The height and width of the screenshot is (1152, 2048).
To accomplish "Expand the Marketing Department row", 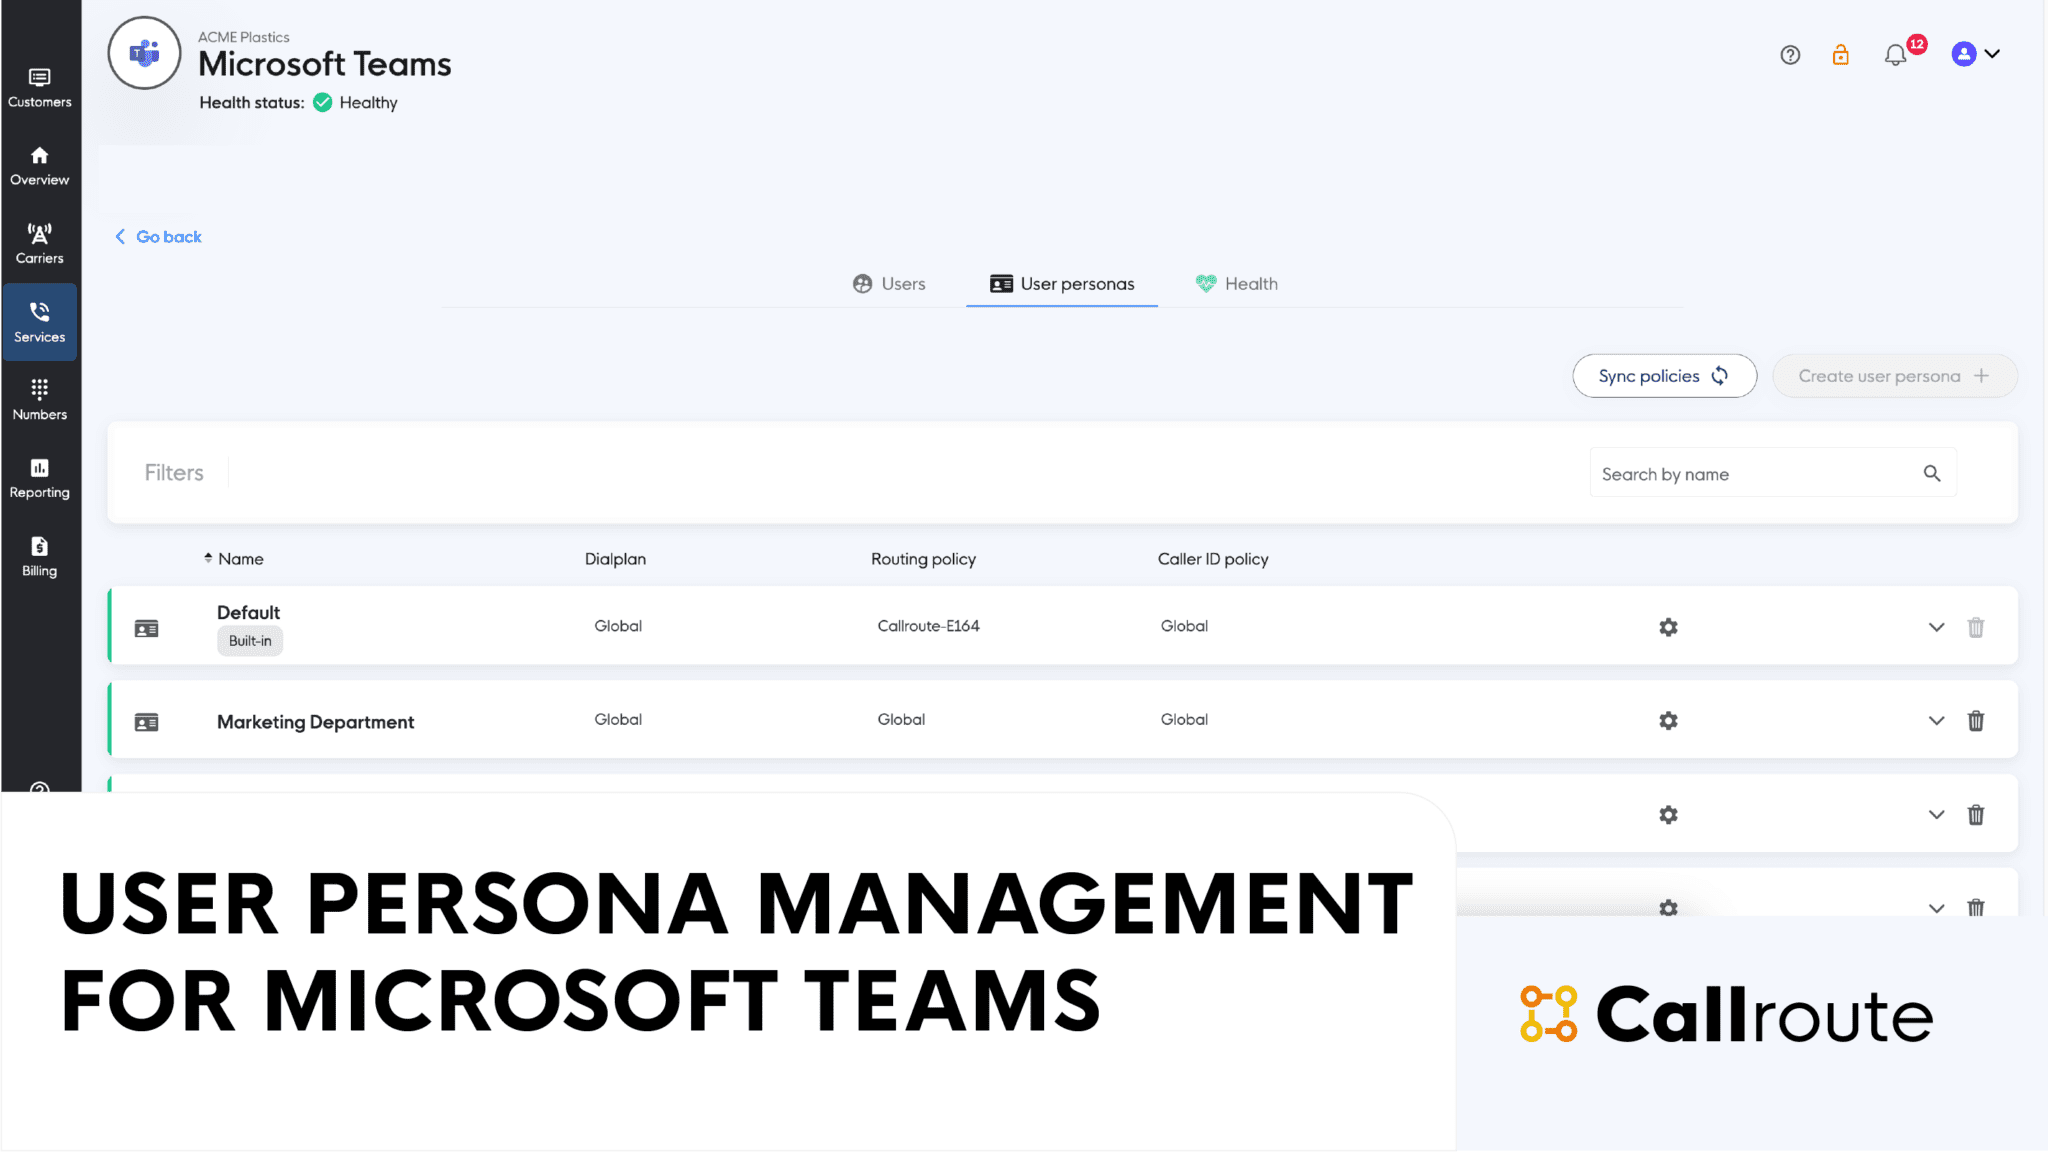I will point(1937,720).
